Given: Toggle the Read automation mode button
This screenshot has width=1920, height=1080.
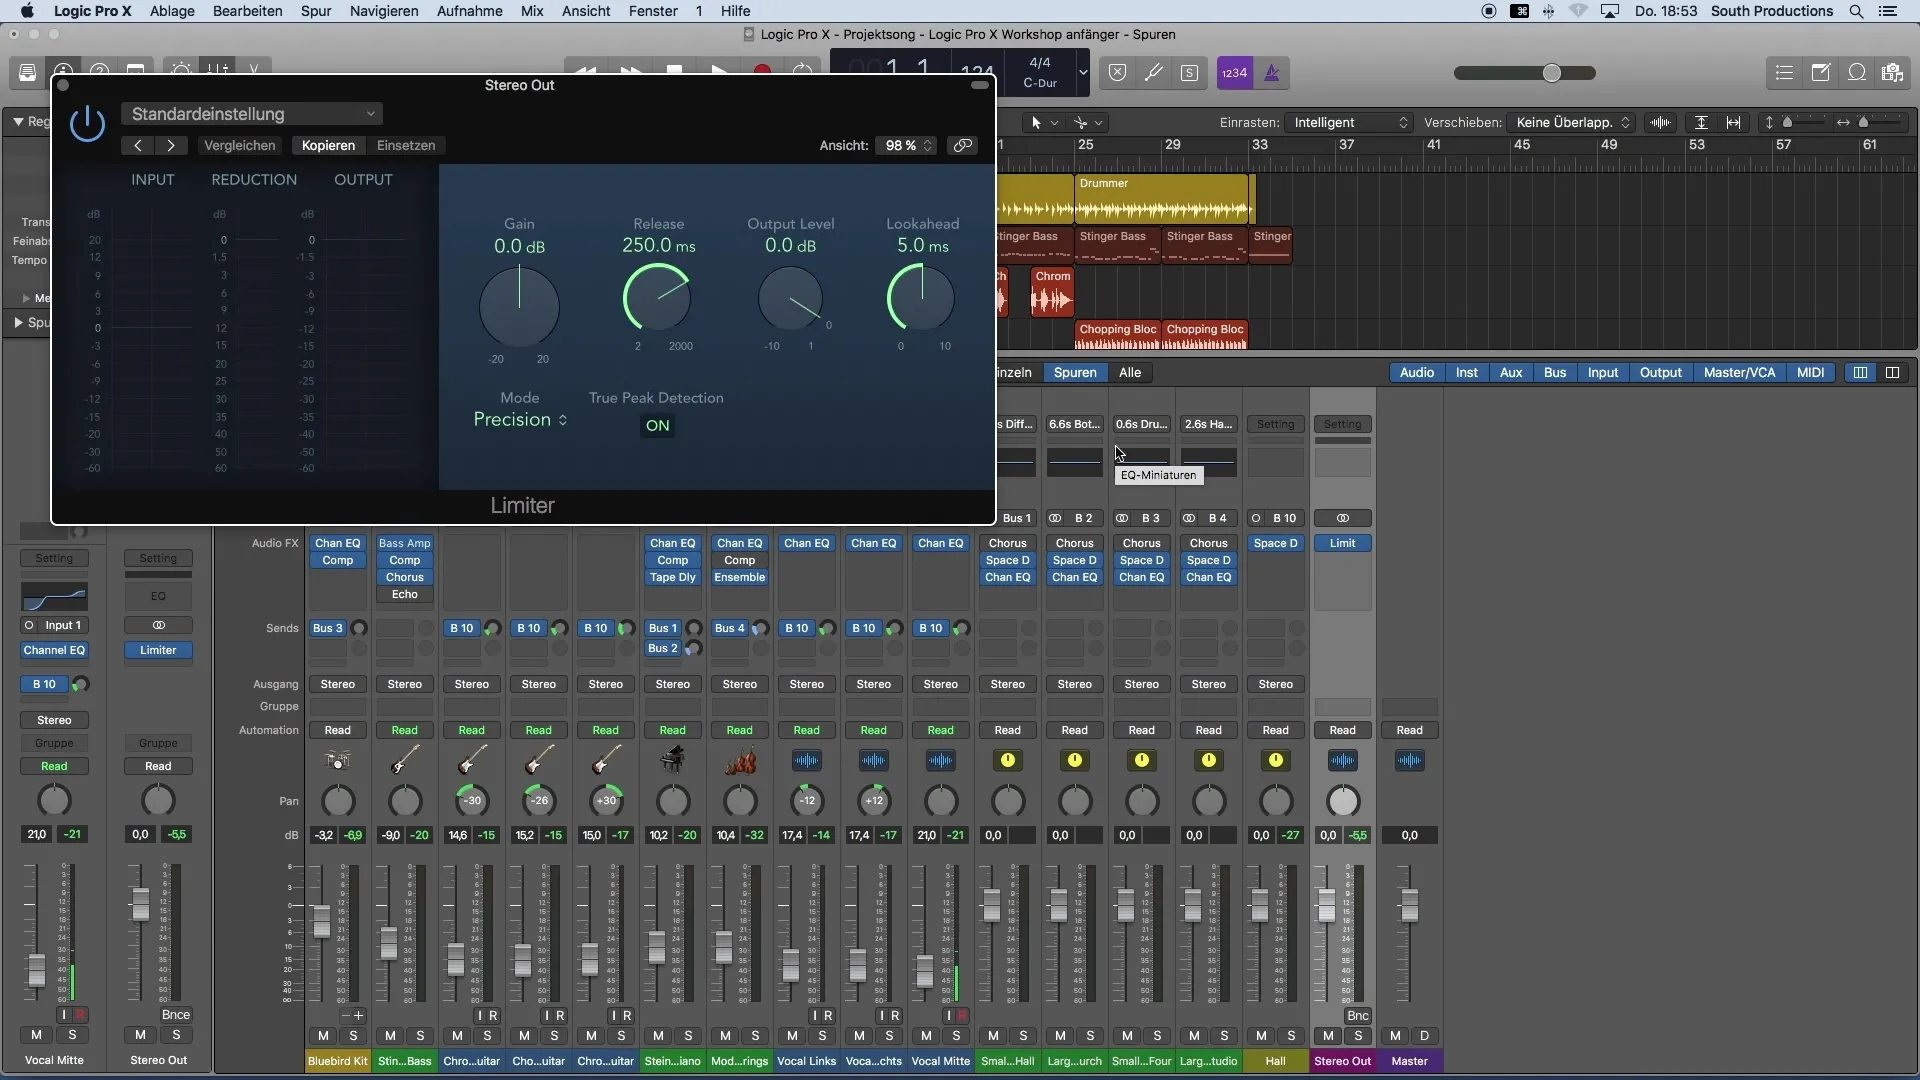Looking at the screenshot, I should 53,765.
